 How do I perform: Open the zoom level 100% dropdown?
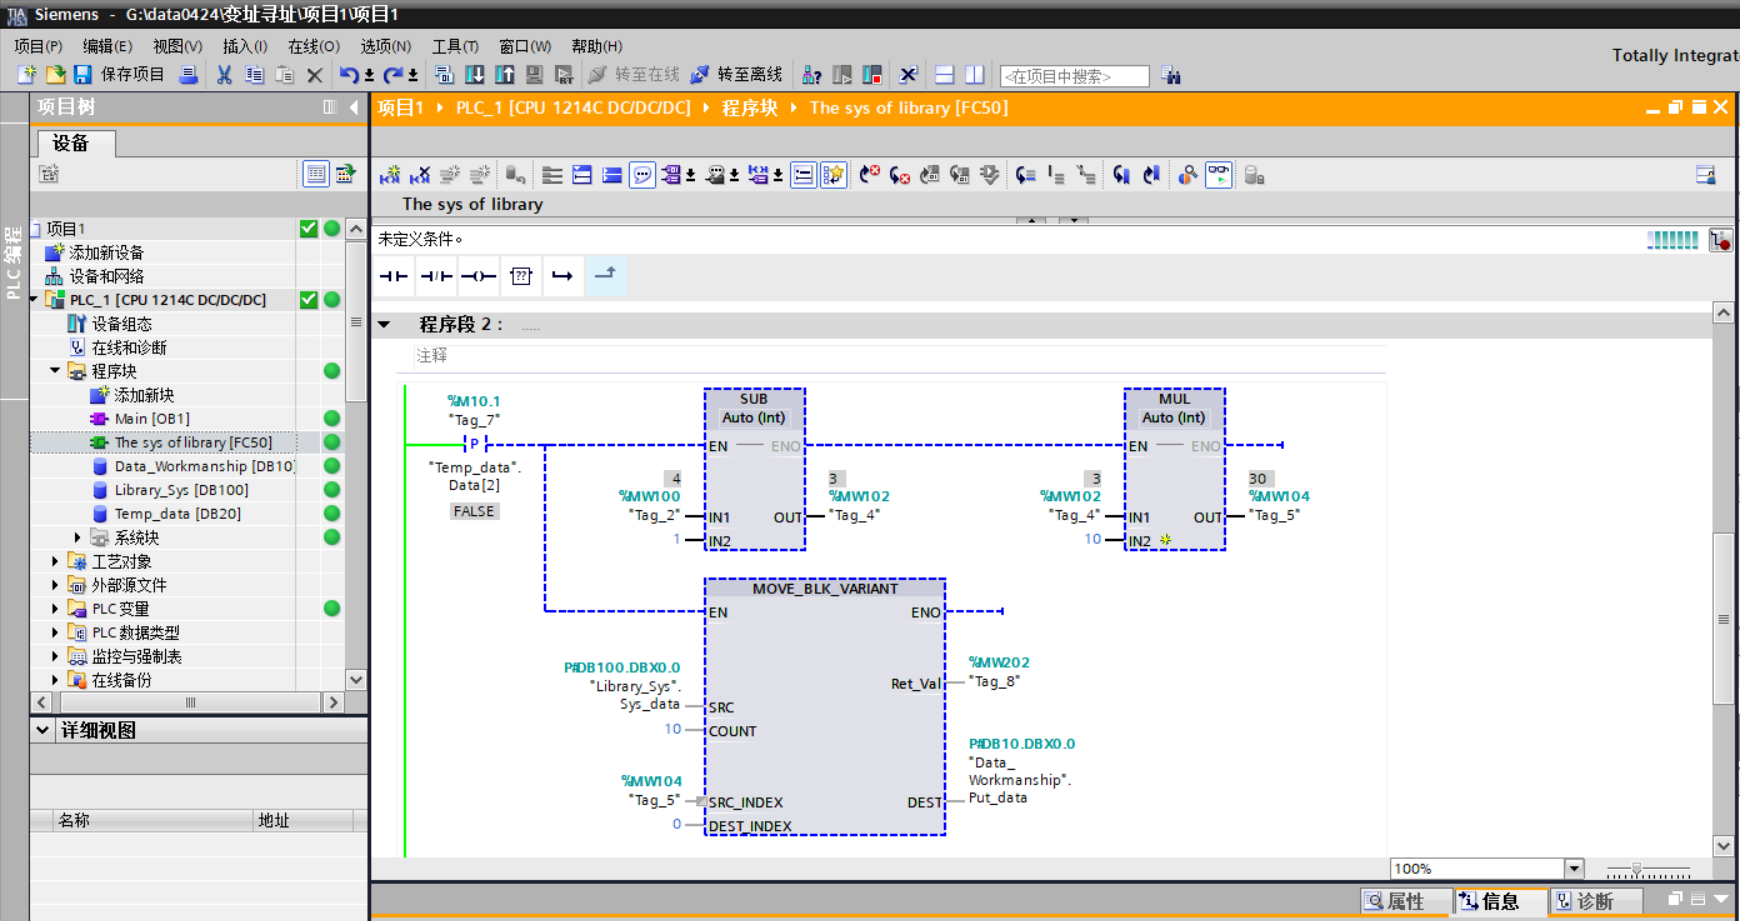(1574, 869)
